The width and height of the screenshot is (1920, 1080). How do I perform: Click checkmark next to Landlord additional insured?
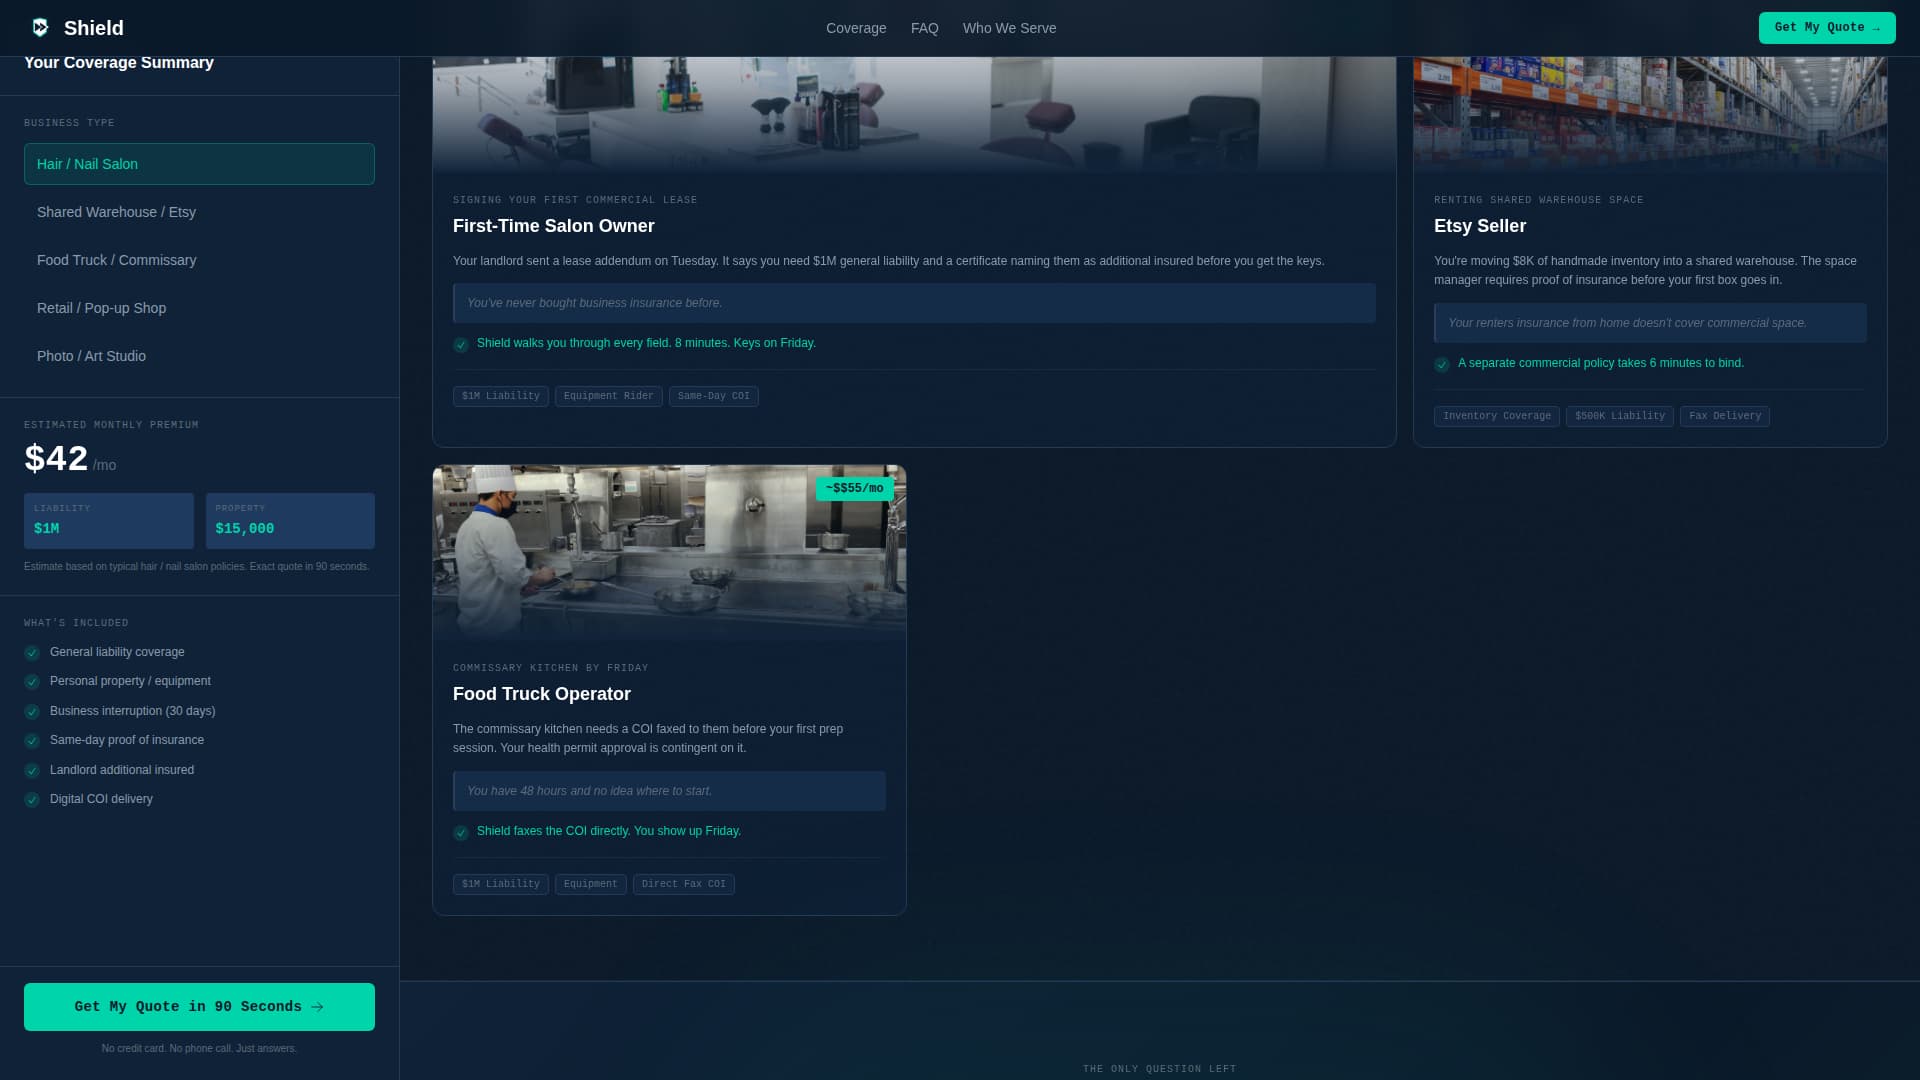(32, 771)
